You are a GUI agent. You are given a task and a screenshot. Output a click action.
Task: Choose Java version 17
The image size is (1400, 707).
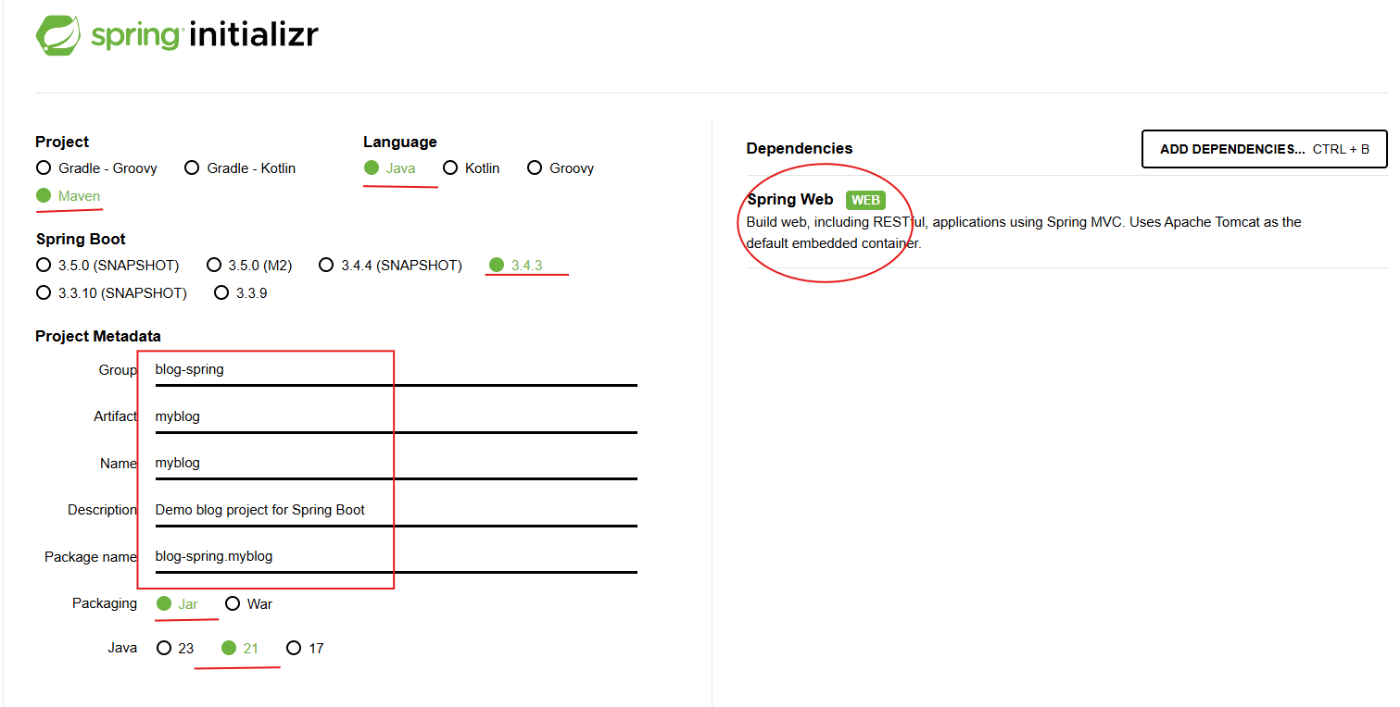click(305, 648)
